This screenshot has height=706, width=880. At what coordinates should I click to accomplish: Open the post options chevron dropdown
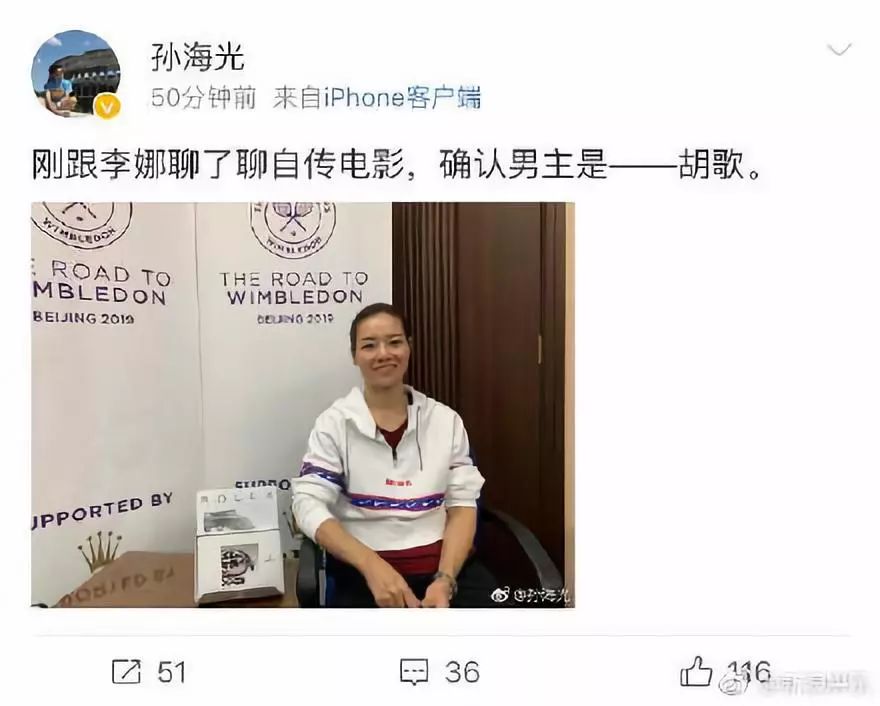coord(840,51)
